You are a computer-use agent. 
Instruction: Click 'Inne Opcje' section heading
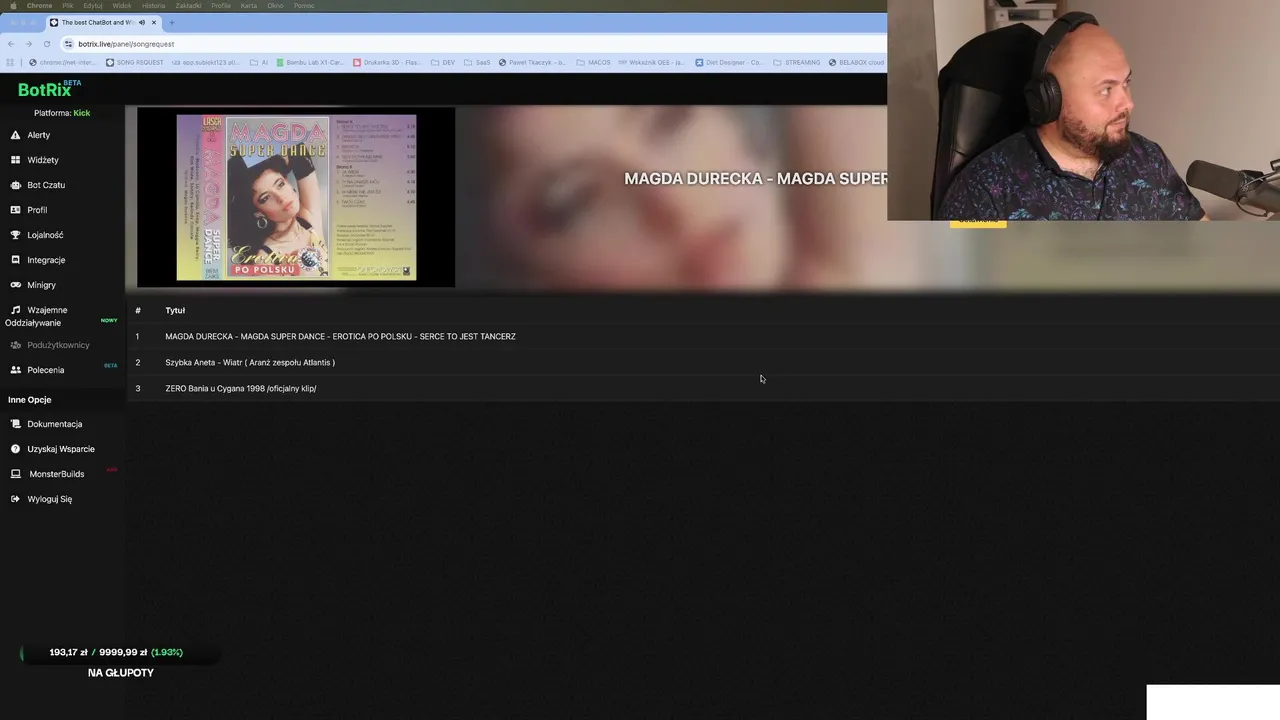[29, 400]
